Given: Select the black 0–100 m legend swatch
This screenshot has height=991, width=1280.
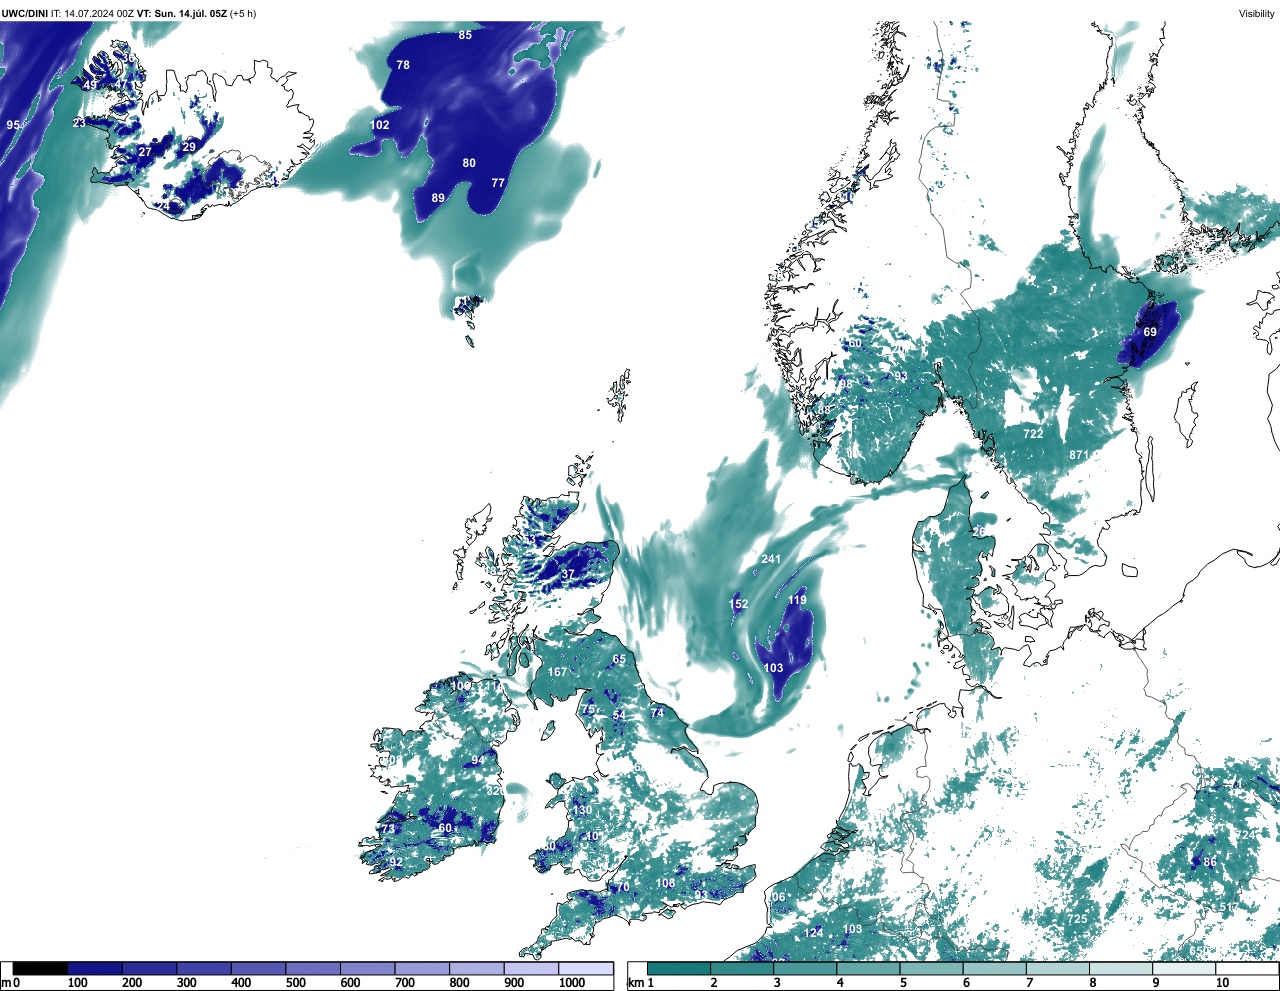Looking at the screenshot, I should [40, 969].
